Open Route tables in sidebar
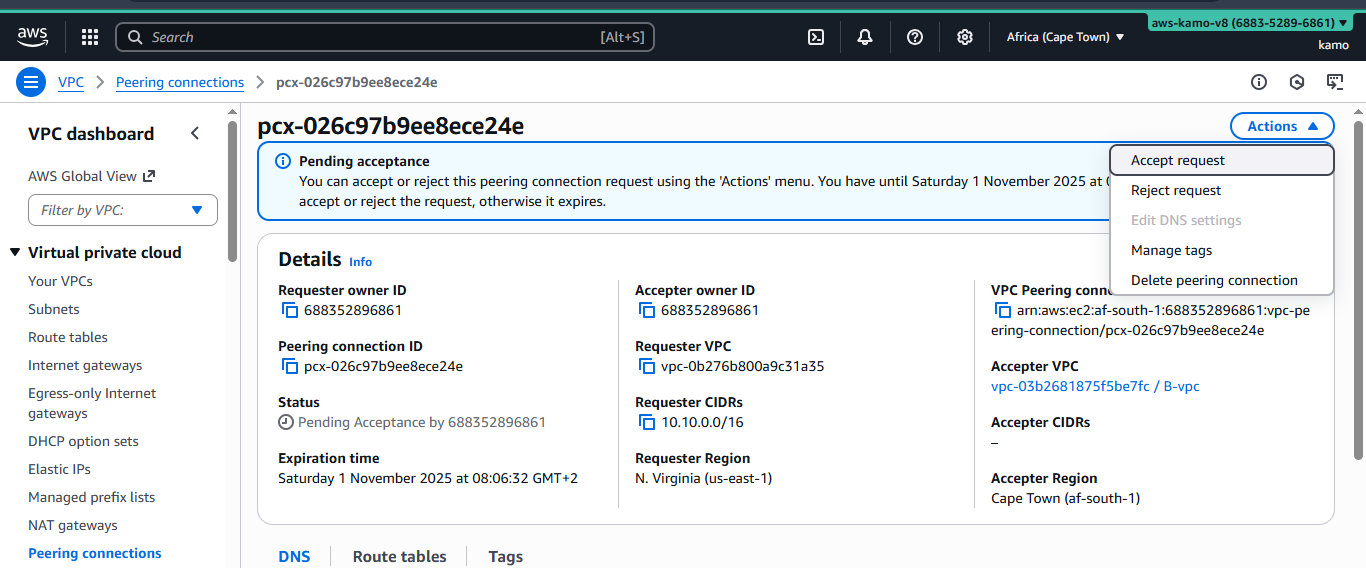 68,337
